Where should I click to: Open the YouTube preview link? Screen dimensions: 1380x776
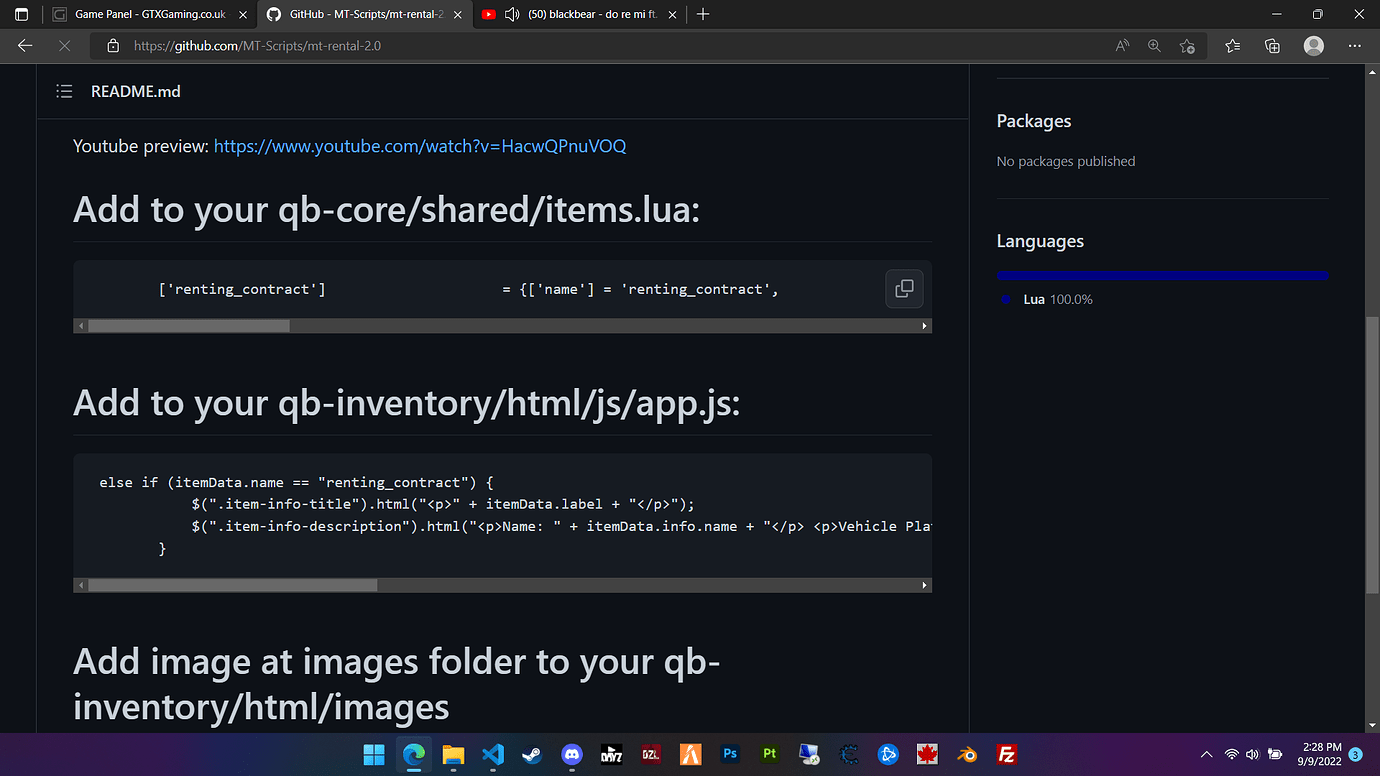tap(420, 146)
